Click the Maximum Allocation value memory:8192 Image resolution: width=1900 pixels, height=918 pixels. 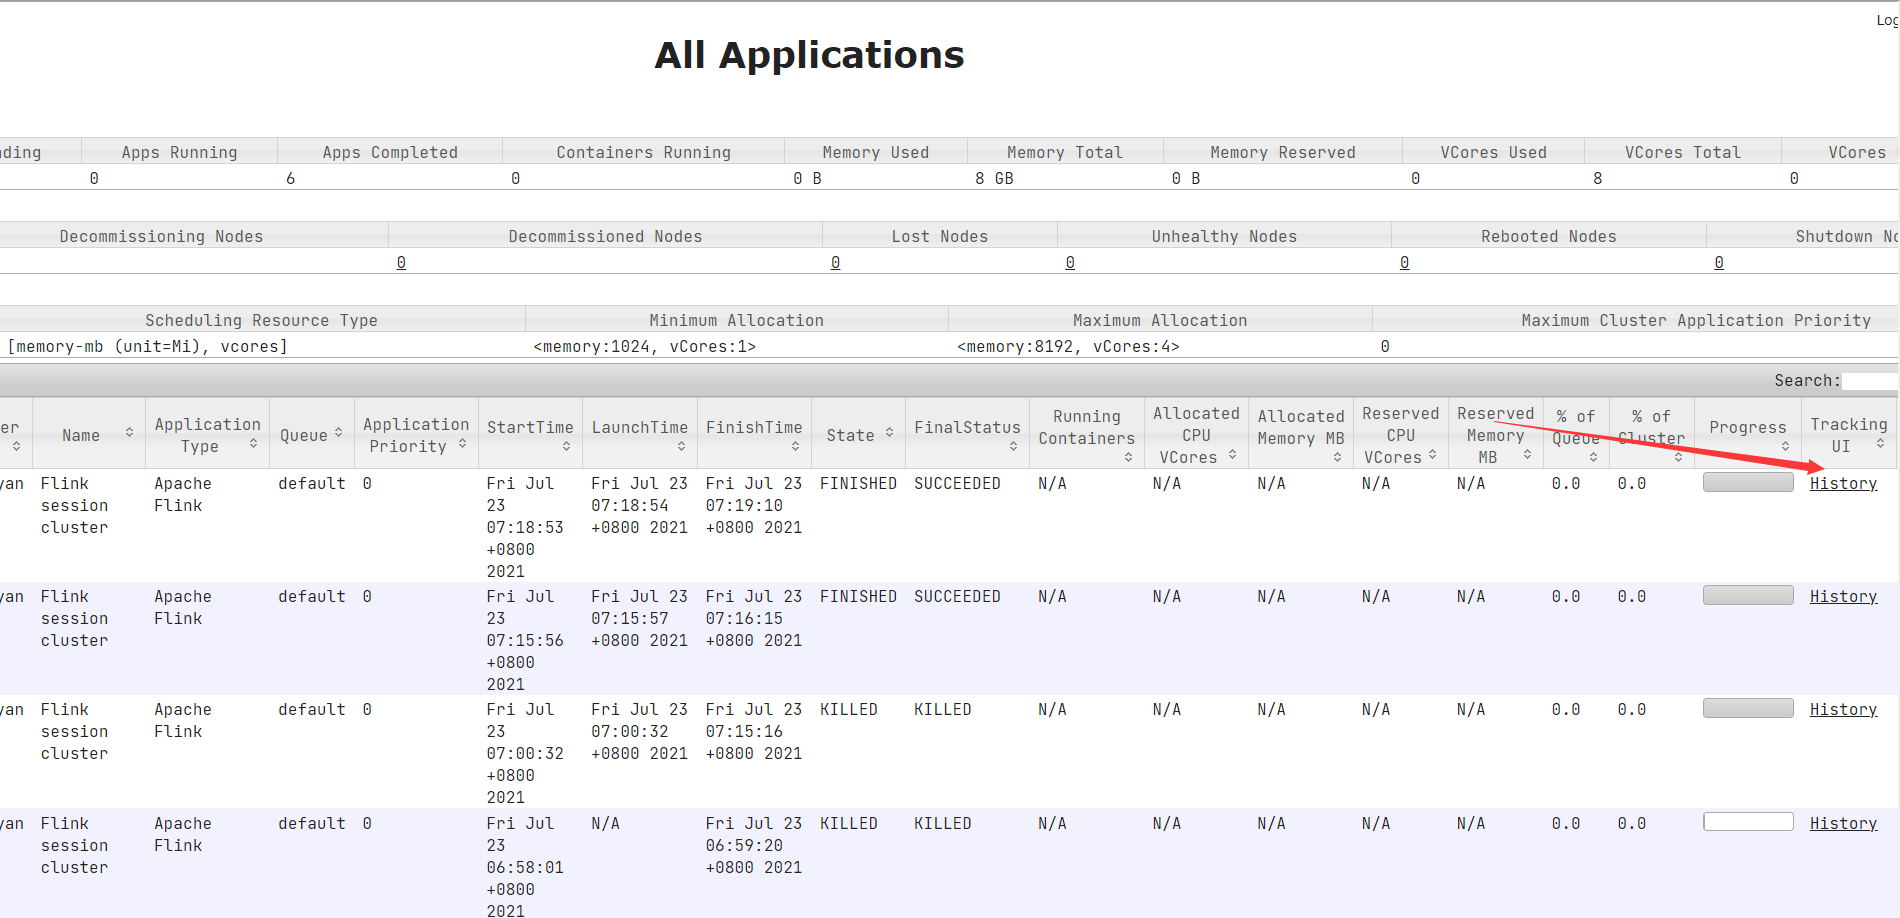click(x=1068, y=346)
